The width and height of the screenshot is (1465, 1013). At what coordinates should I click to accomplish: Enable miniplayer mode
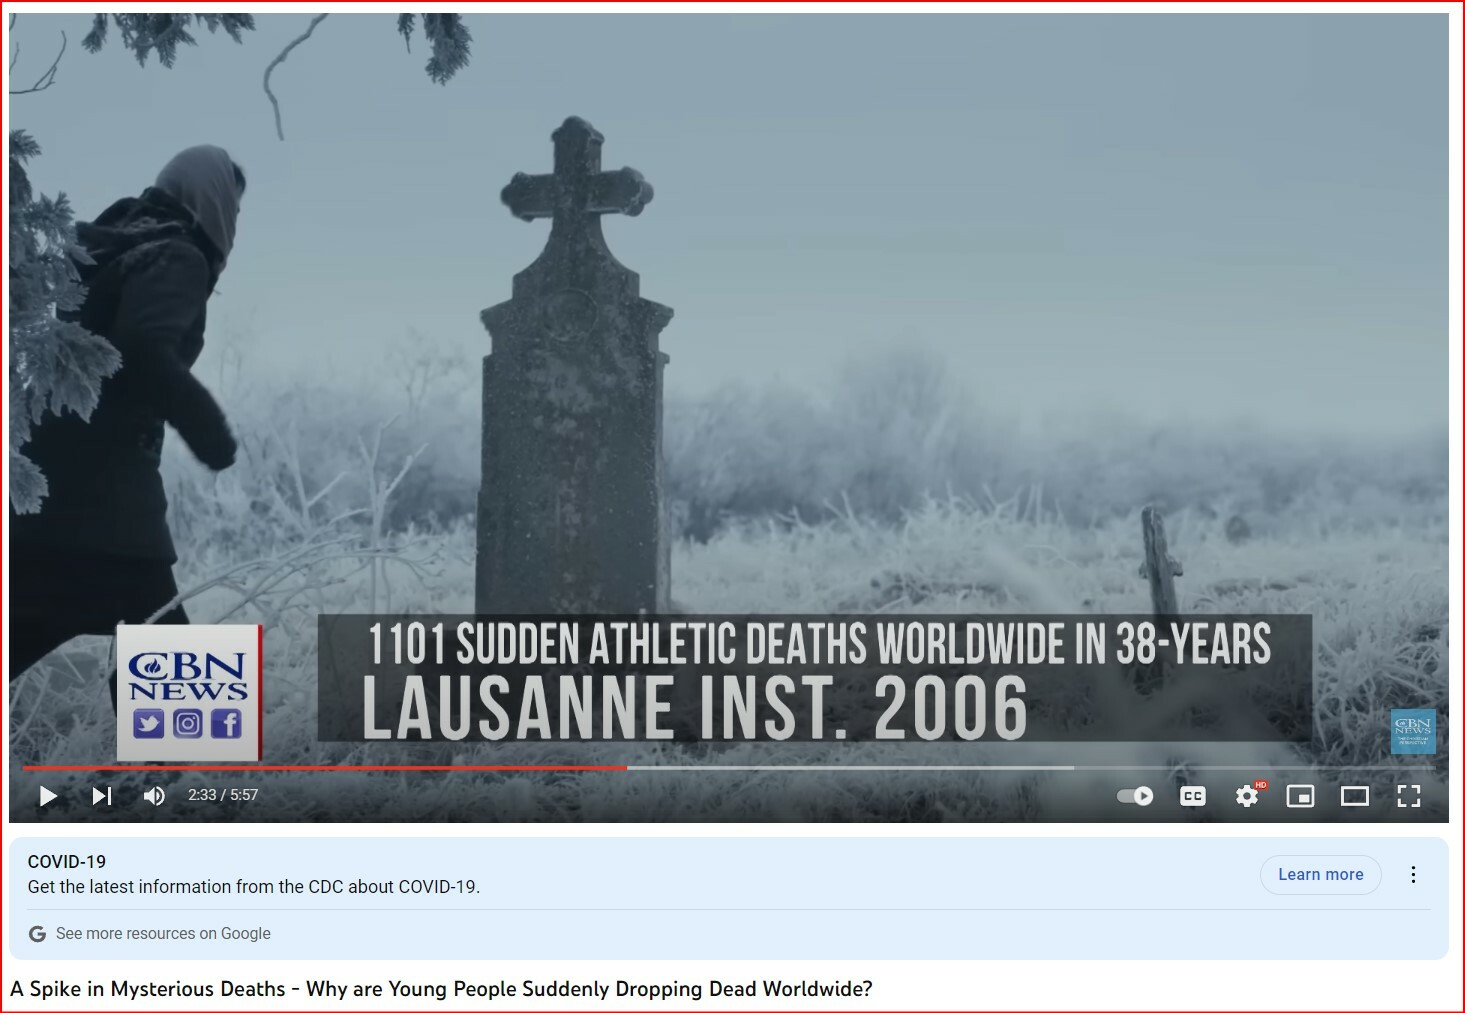tap(1300, 796)
